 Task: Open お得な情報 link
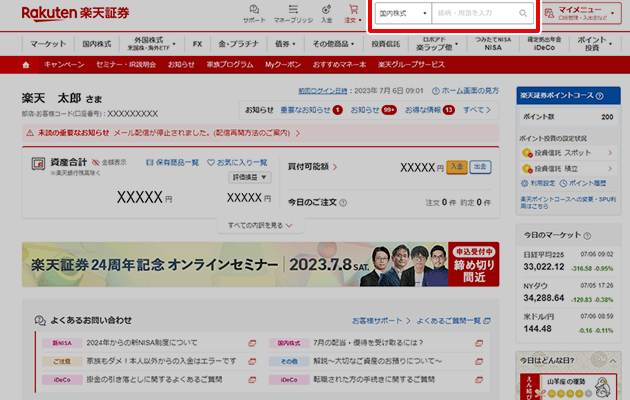coord(429,110)
